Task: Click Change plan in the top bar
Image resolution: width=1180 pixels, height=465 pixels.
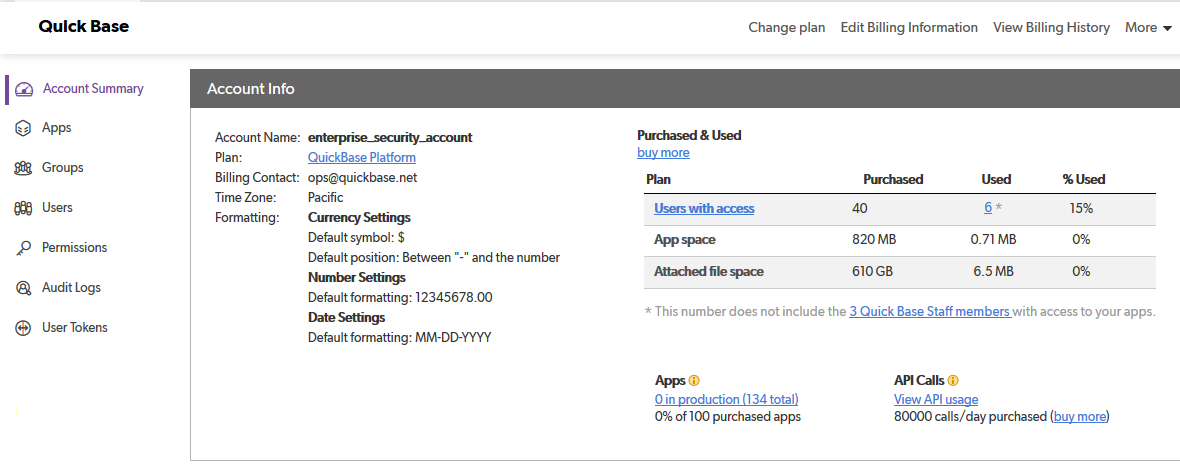Action: coord(786,28)
